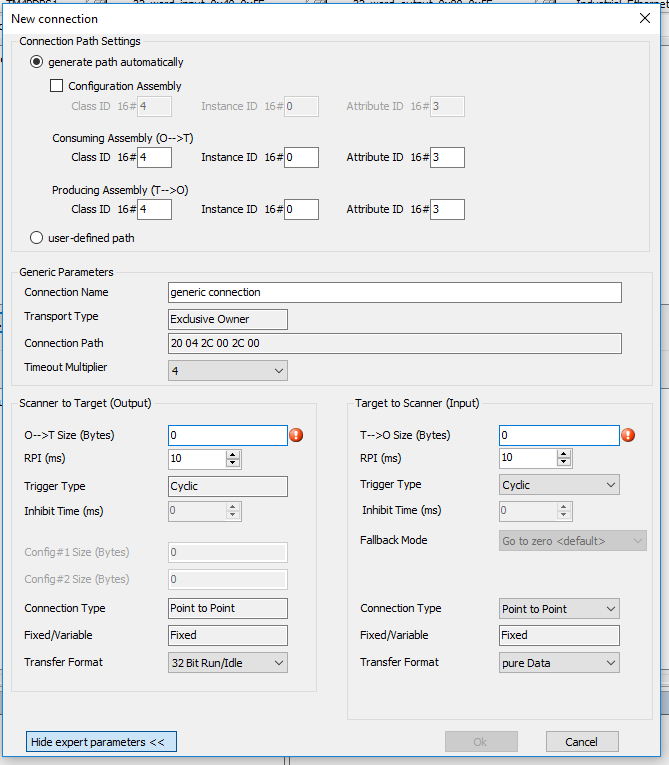
Task: Click the Cancel button
Action: pyautogui.click(x=581, y=741)
